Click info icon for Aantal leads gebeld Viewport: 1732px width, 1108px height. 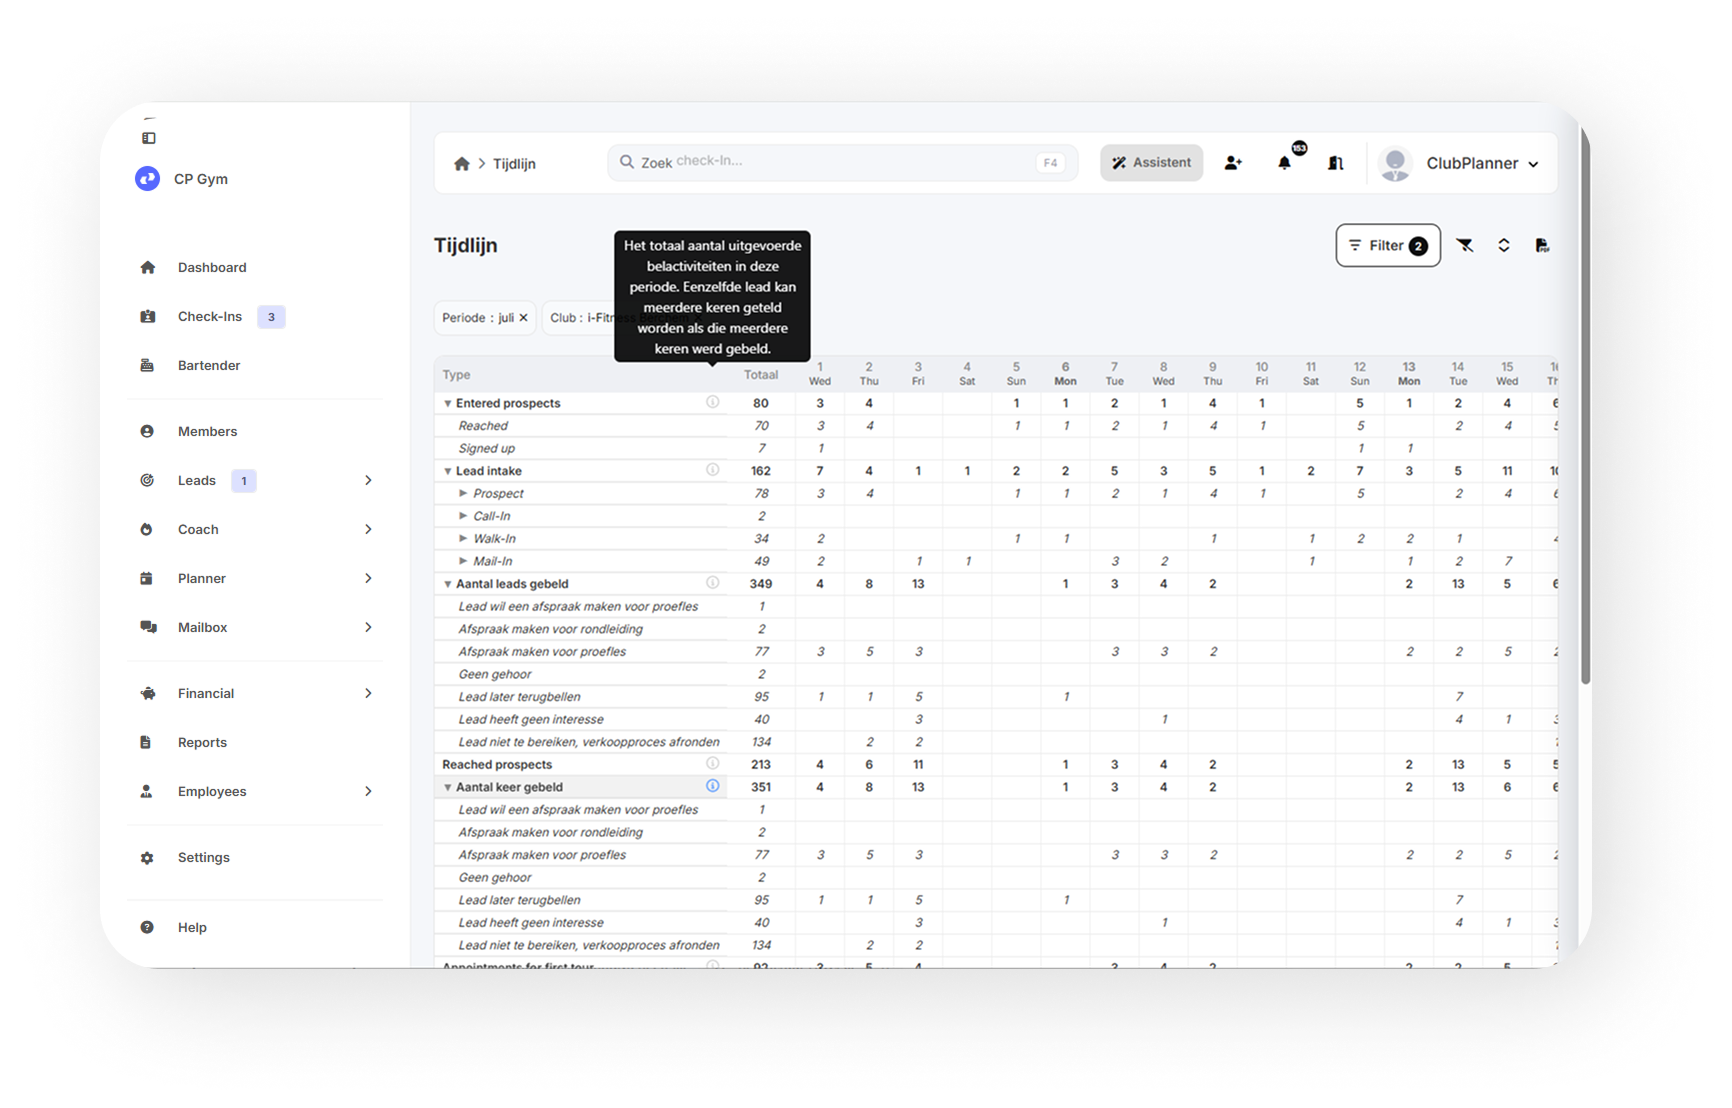[x=713, y=583]
